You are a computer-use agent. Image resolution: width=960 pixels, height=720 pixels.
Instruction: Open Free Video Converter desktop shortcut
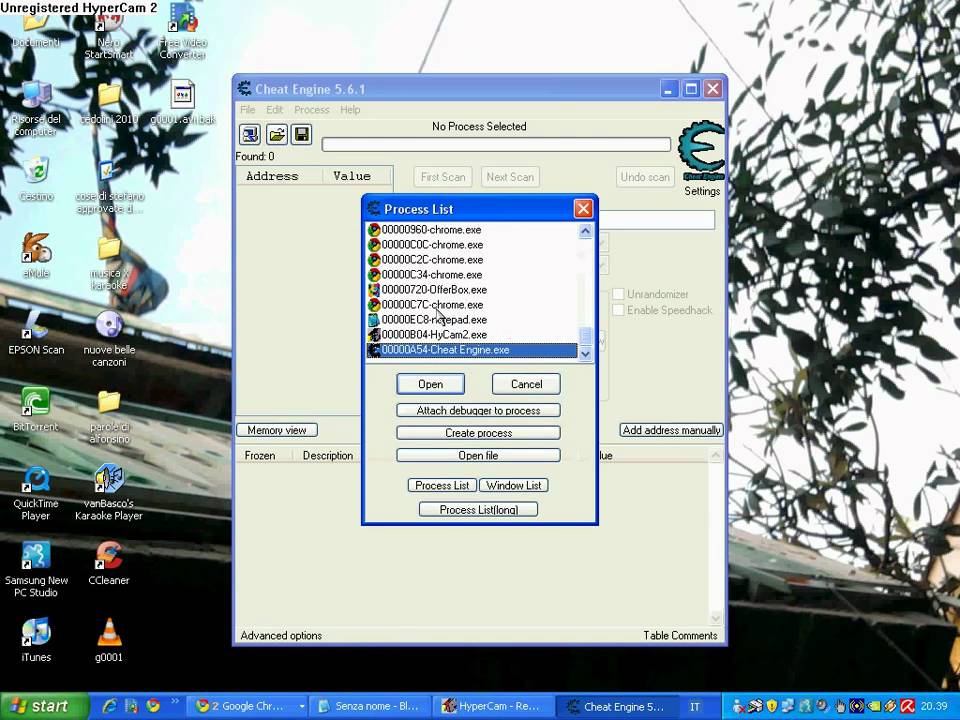pyautogui.click(x=182, y=31)
